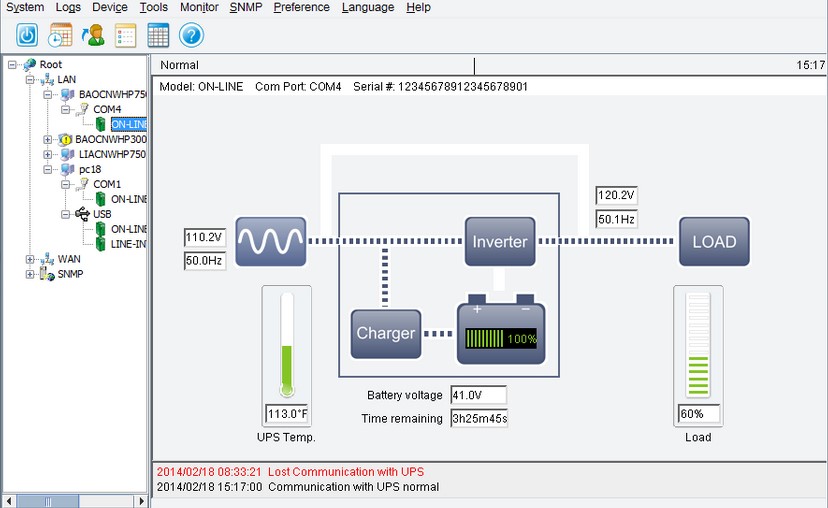Collapse the LAN tree node
Viewport: 828px width, 508px height.
(x=30, y=79)
